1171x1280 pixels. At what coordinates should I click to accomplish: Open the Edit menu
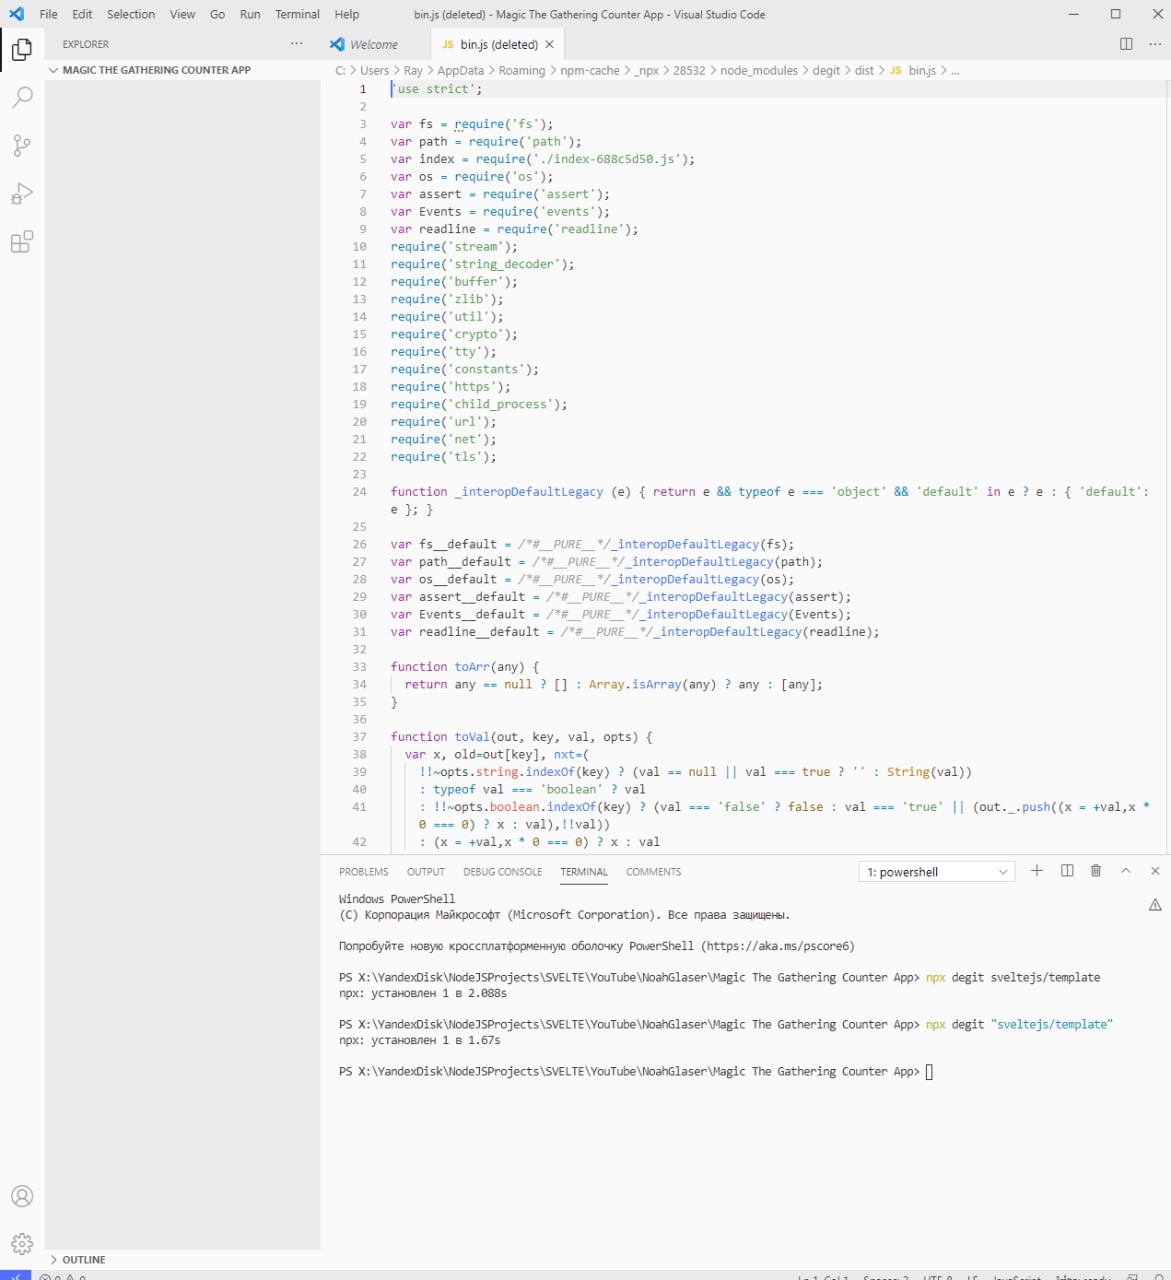click(82, 14)
